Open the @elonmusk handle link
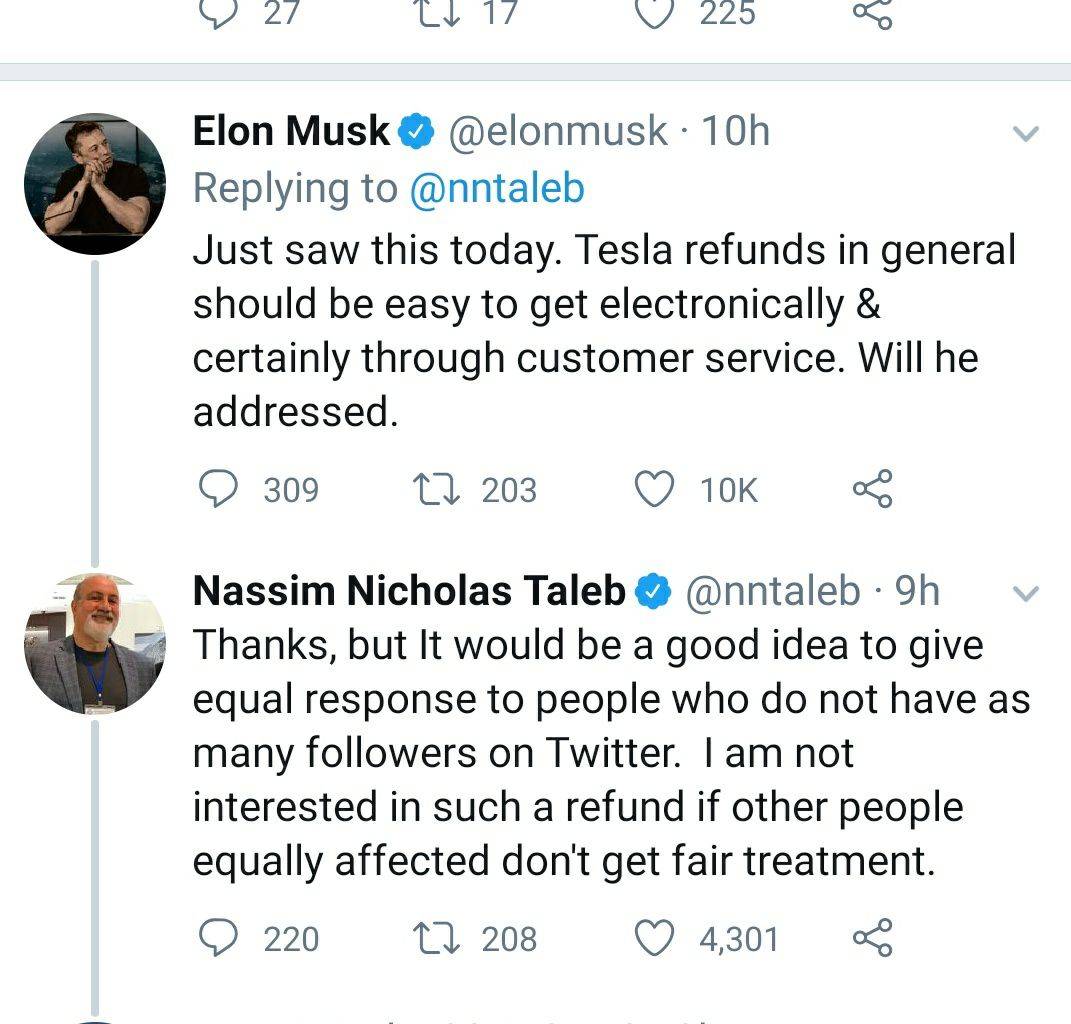This screenshot has height=1024, width=1071. [557, 132]
